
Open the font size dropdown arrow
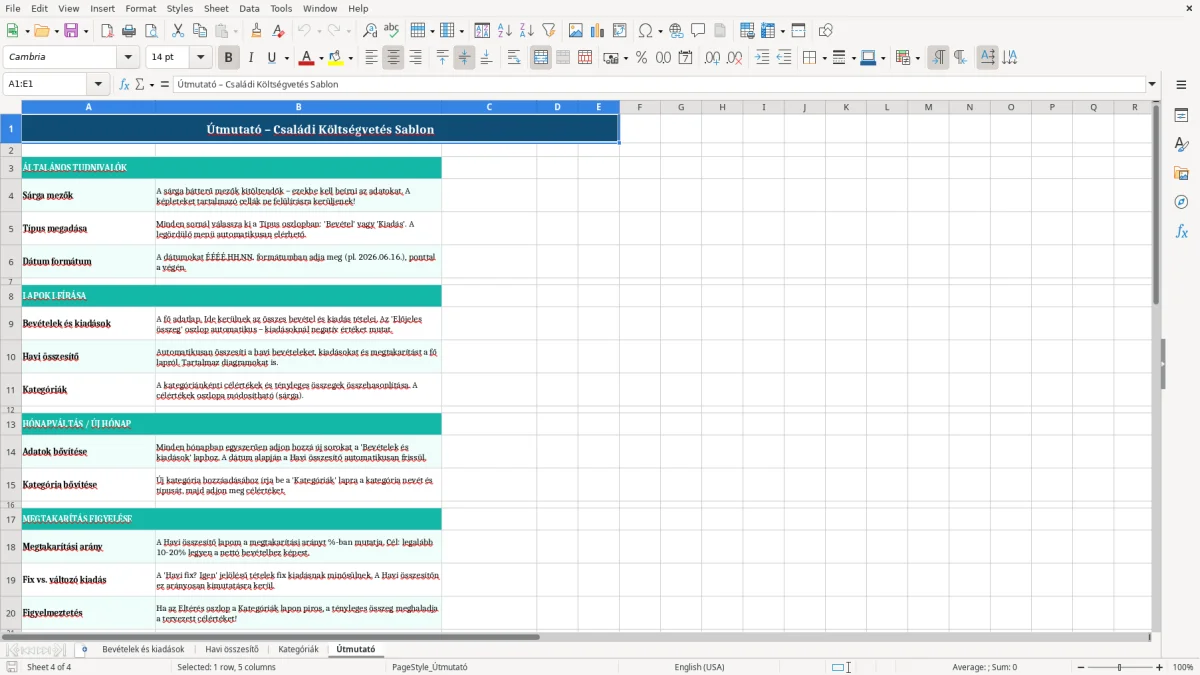pyautogui.click(x=201, y=58)
